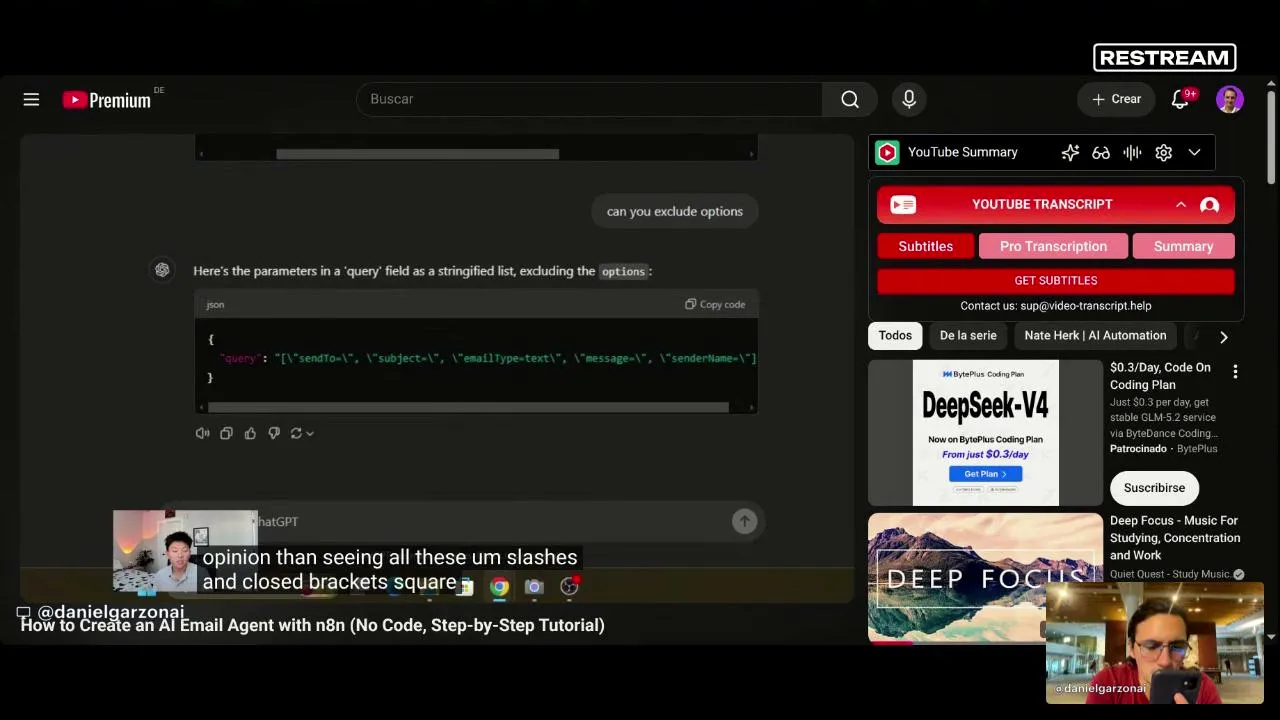The image size is (1280, 720).
Task: Click the upper code block horizontal scrollbar
Action: (x=417, y=154)
